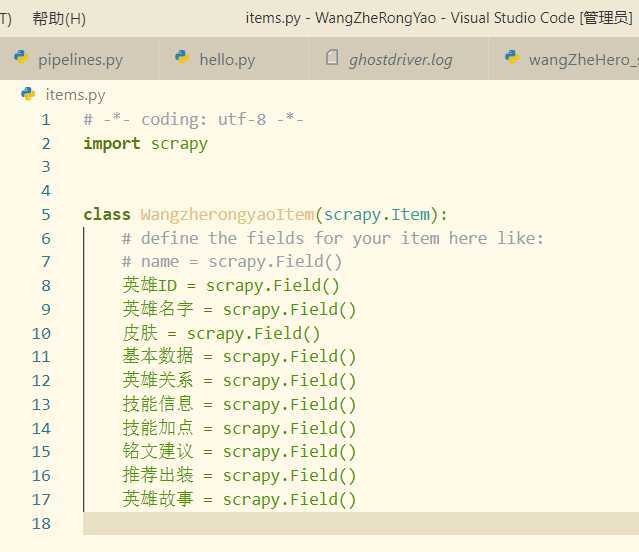This screenshot has height=552, width=639.
Task: Click Python icon on wangZheHero tab
Action: tap(512, 57)
